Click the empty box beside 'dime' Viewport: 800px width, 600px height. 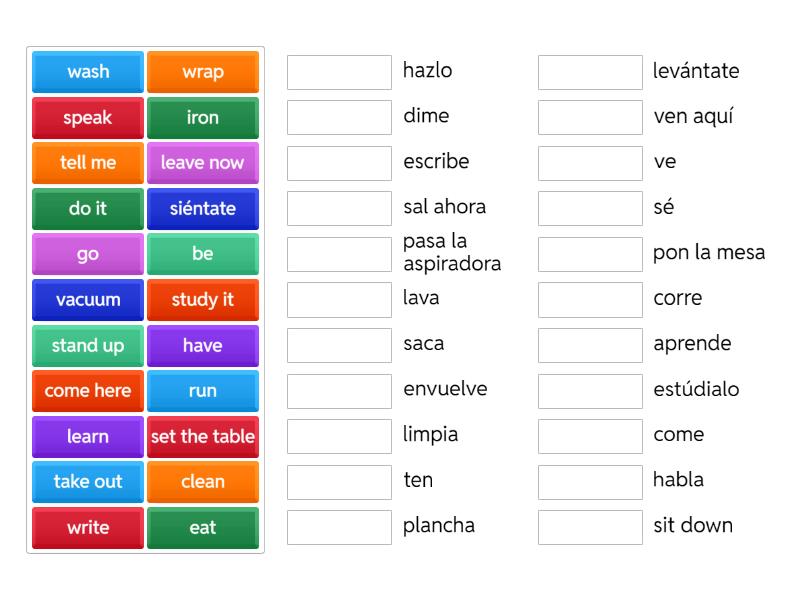[x=339, y=117]
